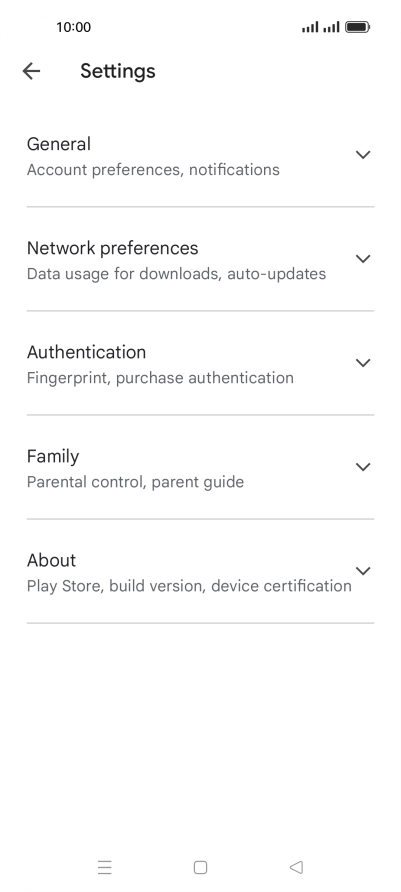Open General settings row

pos(200,155)
